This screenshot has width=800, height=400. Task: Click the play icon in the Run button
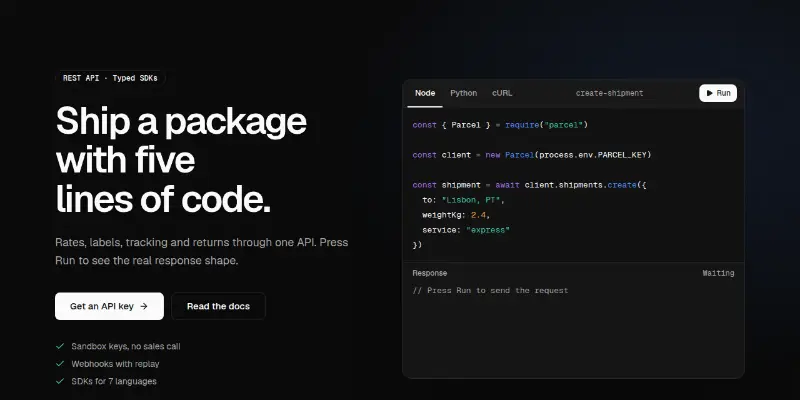709,93
